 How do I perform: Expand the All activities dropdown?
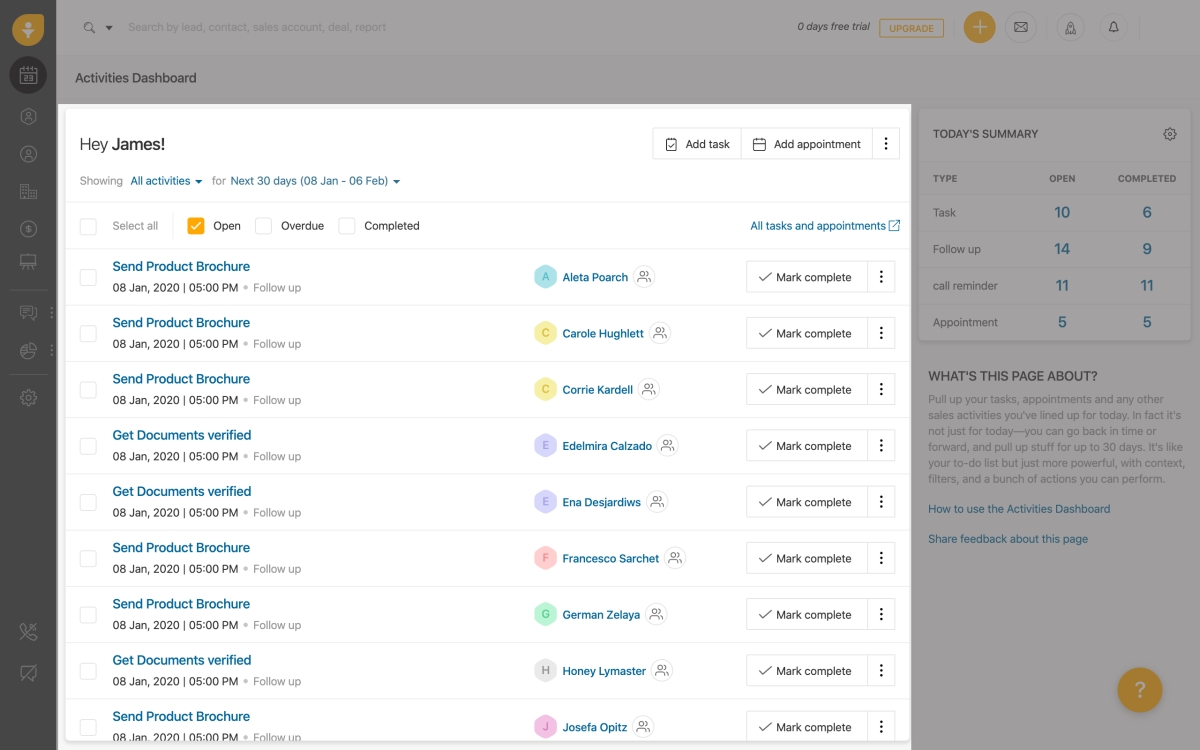[x=166, y=181]
